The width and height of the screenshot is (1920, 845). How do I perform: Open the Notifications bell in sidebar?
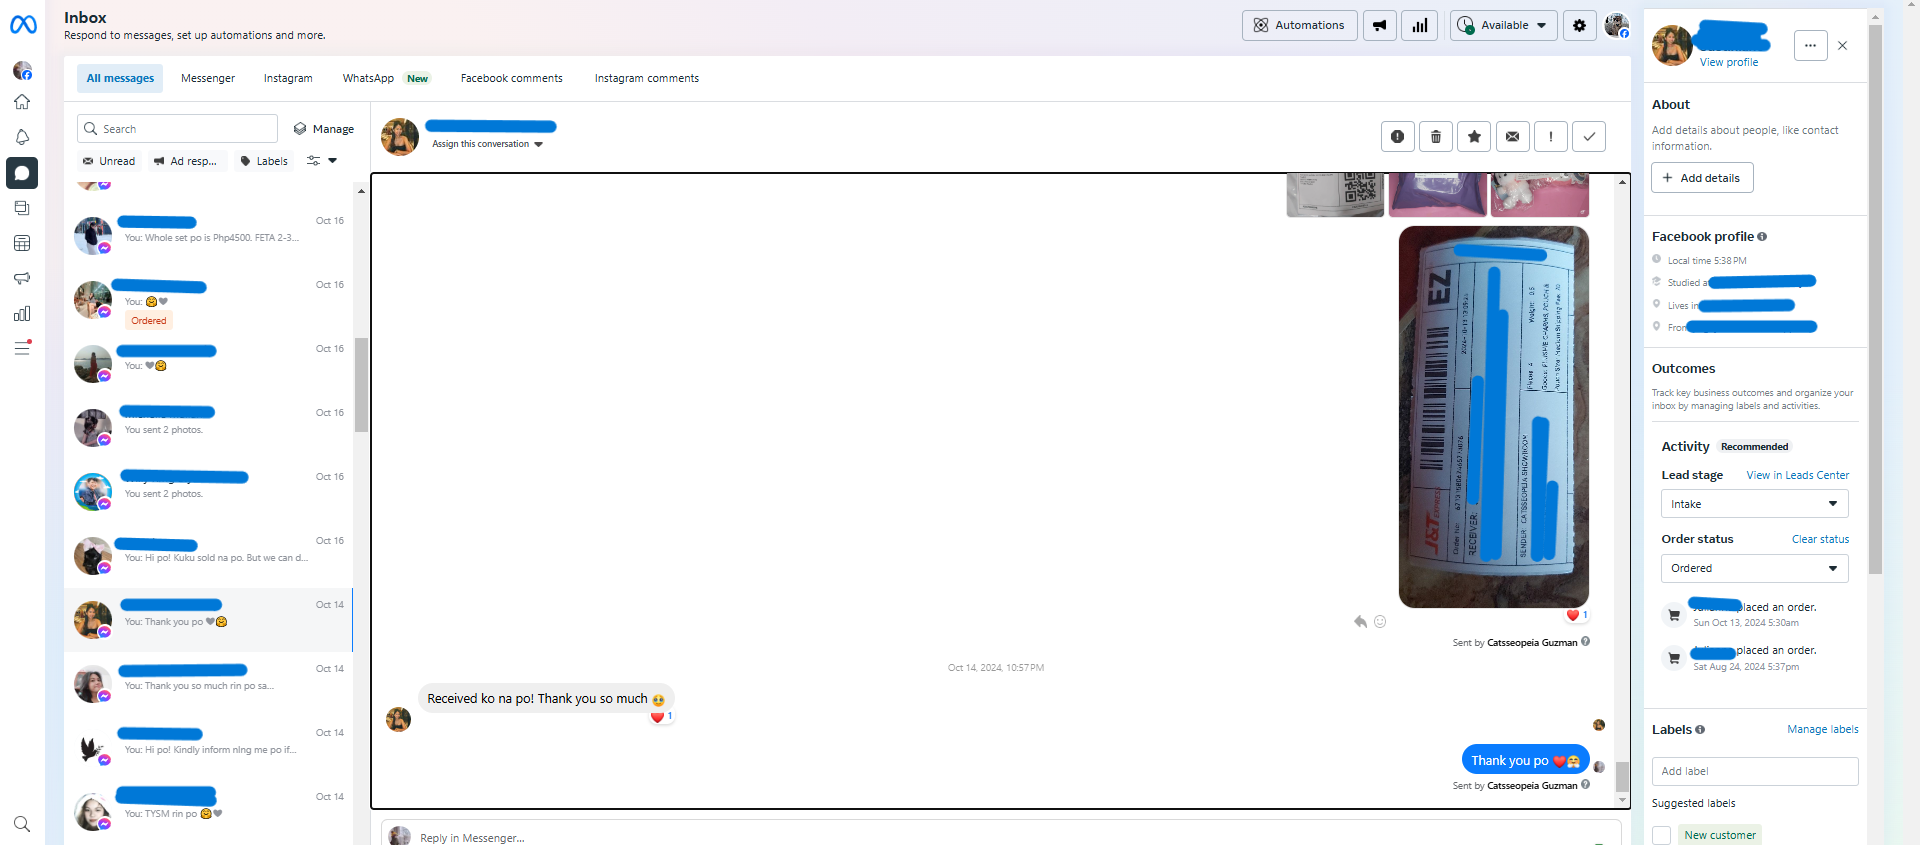coord(22,137)
